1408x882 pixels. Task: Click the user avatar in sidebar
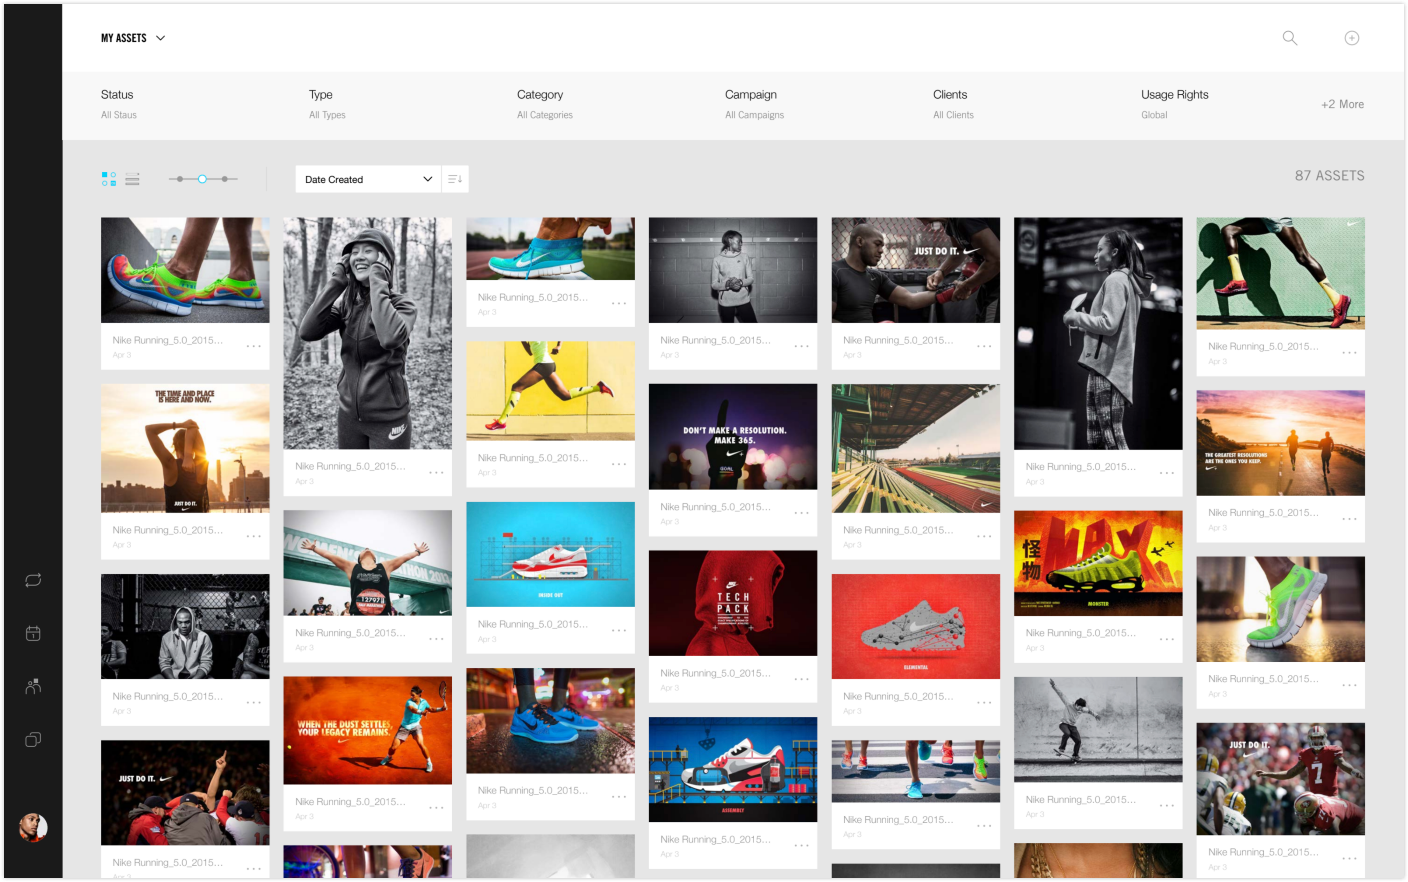(x=33, y=827)
